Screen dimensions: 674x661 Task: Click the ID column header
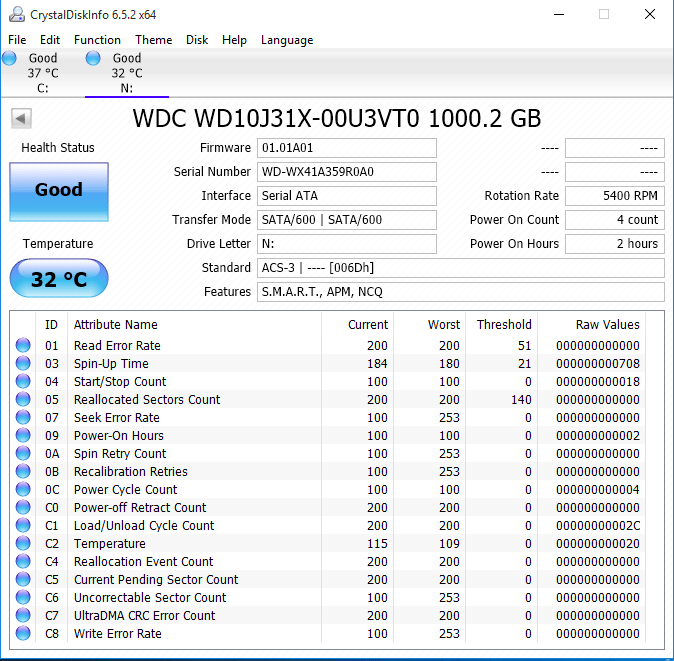pos(51,324)
